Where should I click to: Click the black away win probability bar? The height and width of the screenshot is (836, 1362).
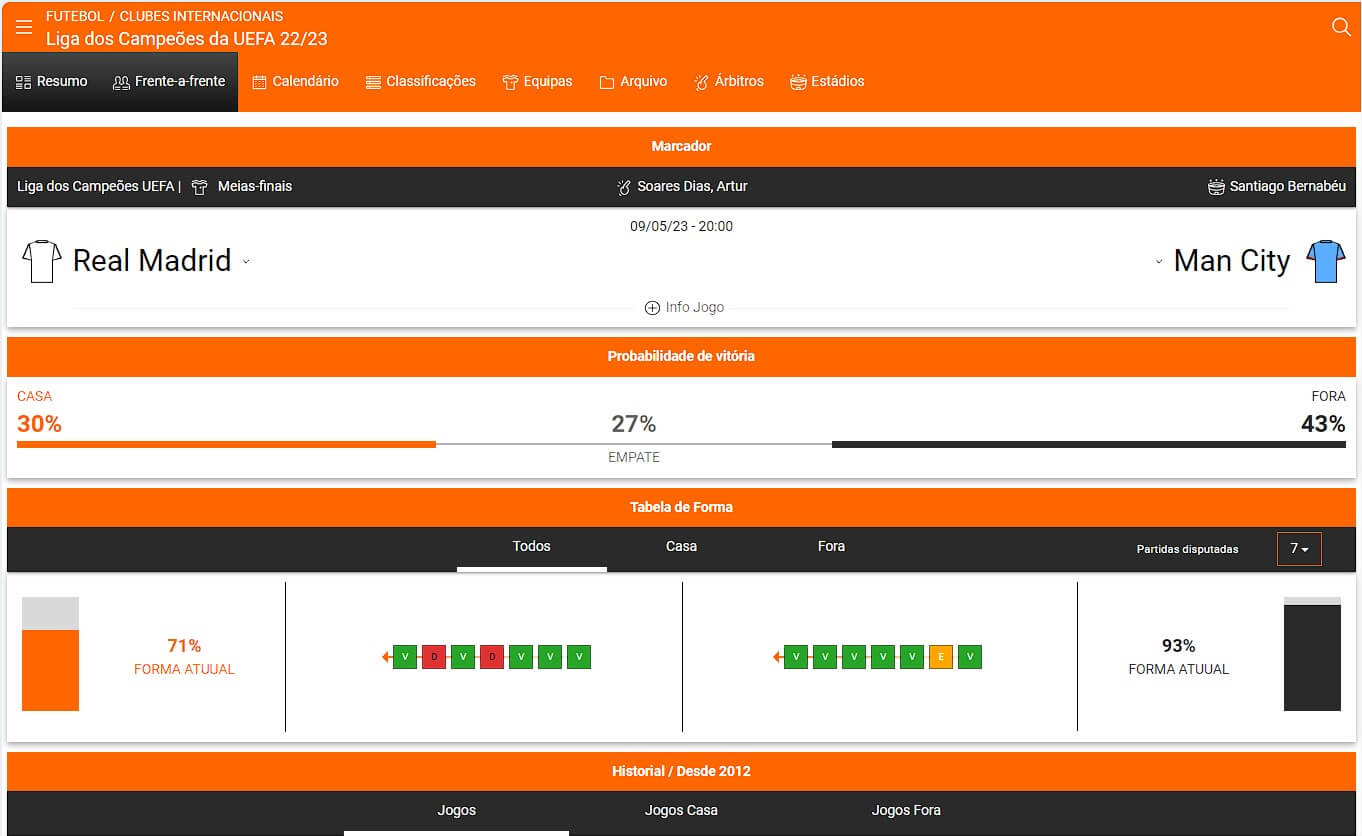click(x=1089, y=444)
